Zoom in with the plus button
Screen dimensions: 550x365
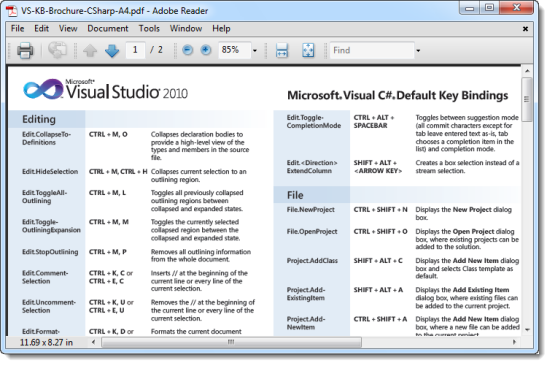(x=206, y=50)
